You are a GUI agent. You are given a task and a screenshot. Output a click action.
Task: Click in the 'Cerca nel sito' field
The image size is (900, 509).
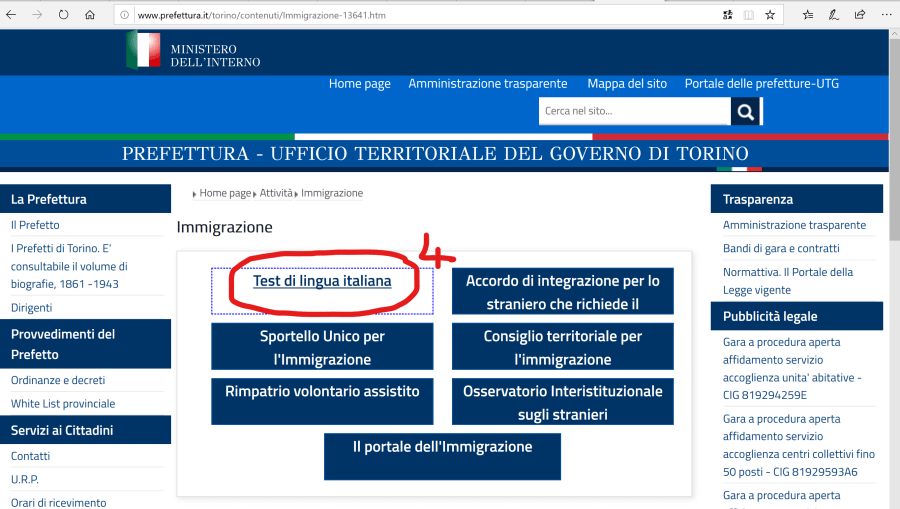click(x=634, y=111)
